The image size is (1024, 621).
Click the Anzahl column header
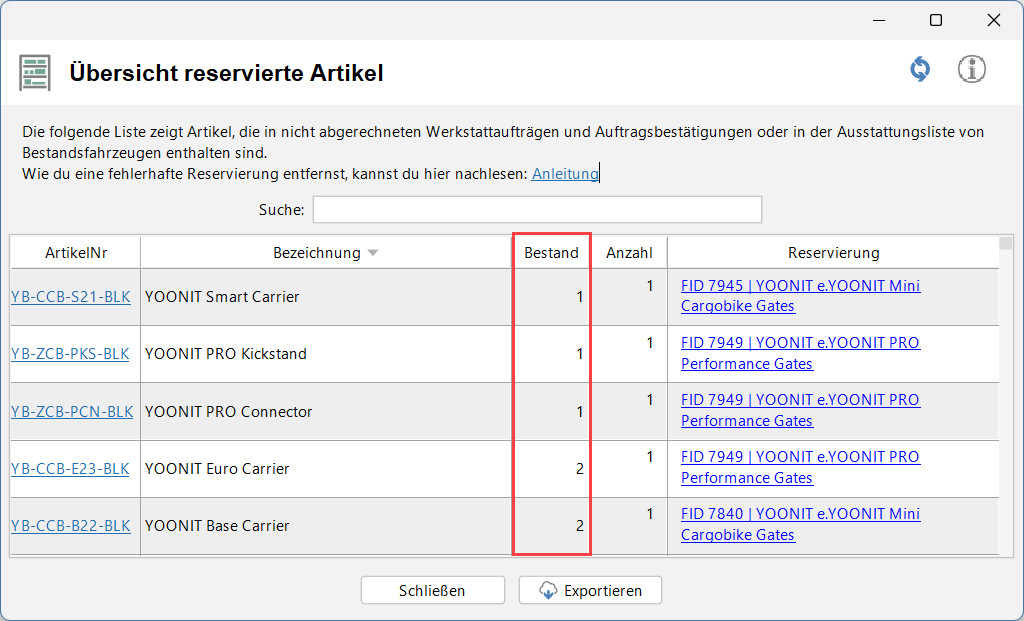[629, 253]
